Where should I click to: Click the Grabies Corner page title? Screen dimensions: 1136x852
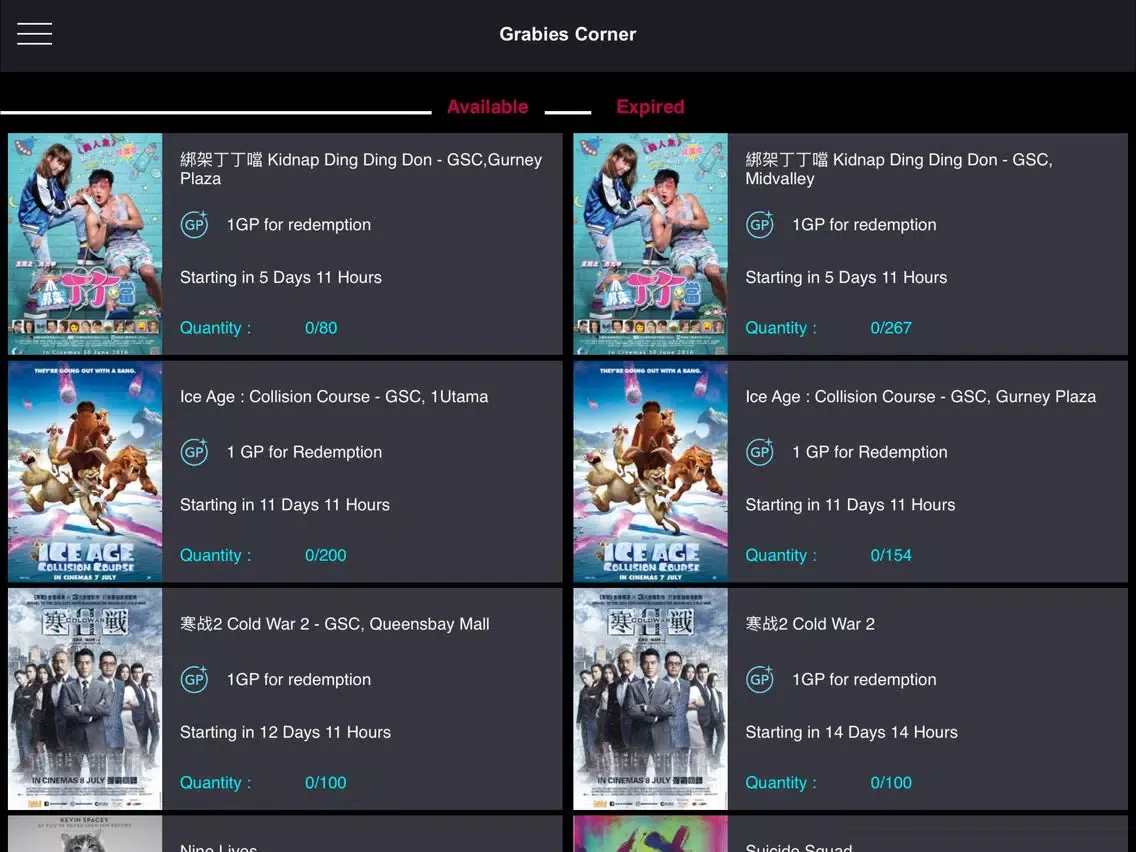567,34
